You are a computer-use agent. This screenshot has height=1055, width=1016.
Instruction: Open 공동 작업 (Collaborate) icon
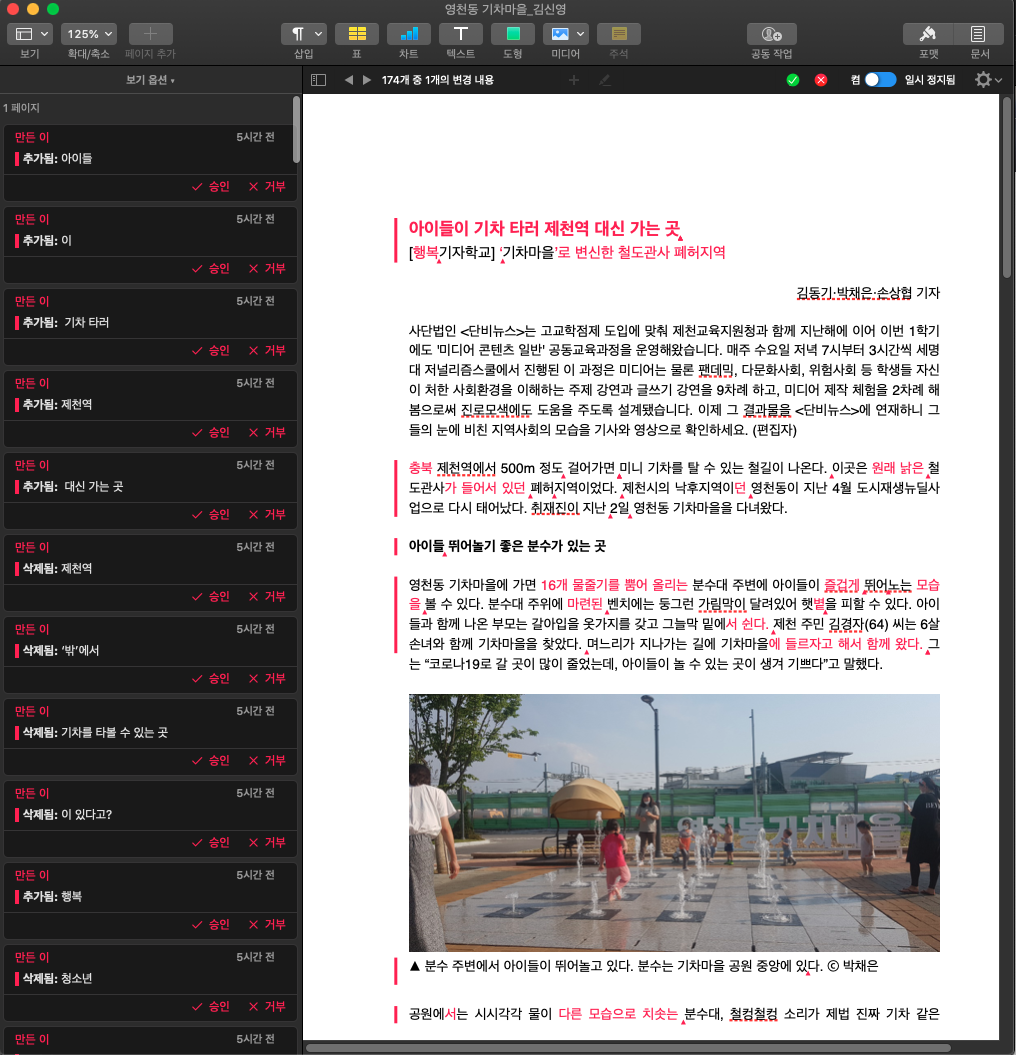tap(772, 34)
